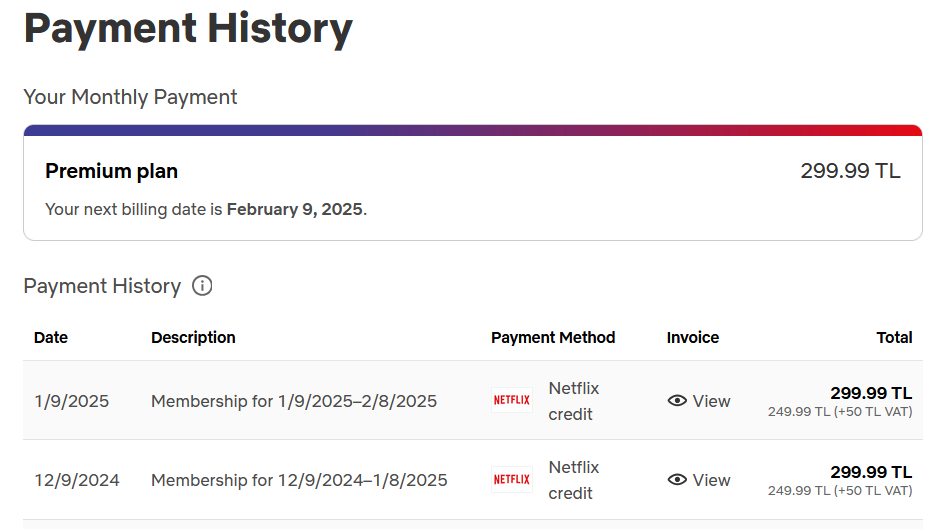Select the Membership for 12/9/2024–1/8/2025 description
The width and height of the screenshot is (950, 529).
click(299, 480)
